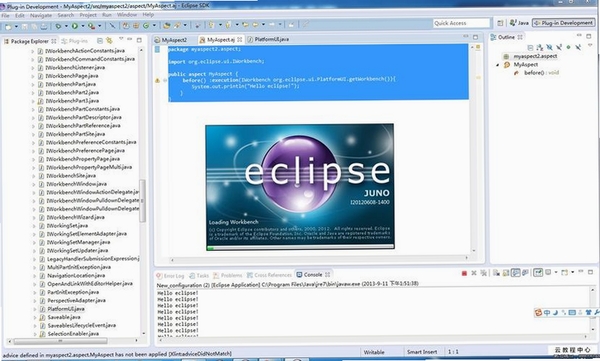Open the Window menu
The image size is (600, 361).
(127, 15)
